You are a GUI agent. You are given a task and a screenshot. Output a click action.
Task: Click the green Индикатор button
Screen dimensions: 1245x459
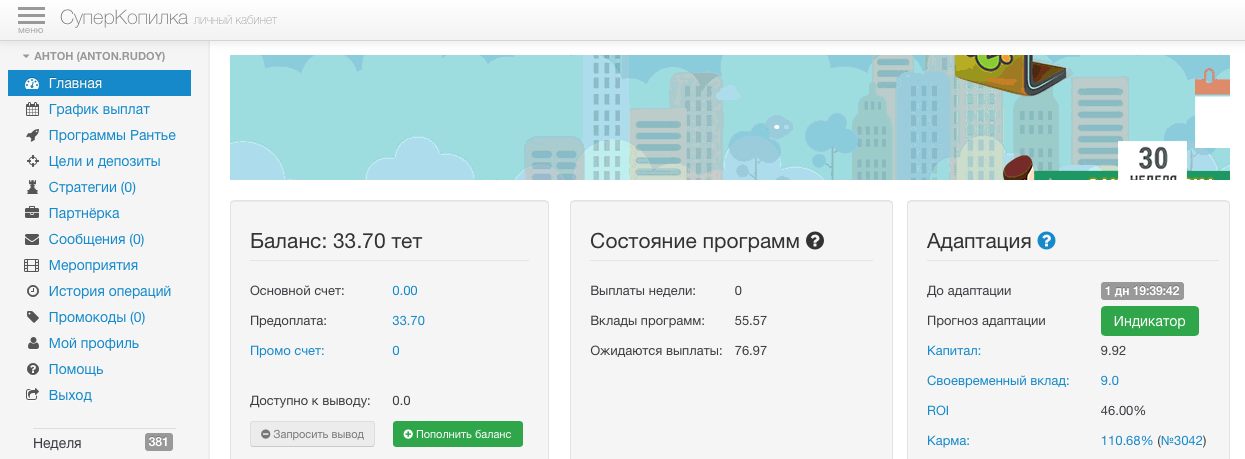(1149, 321)
